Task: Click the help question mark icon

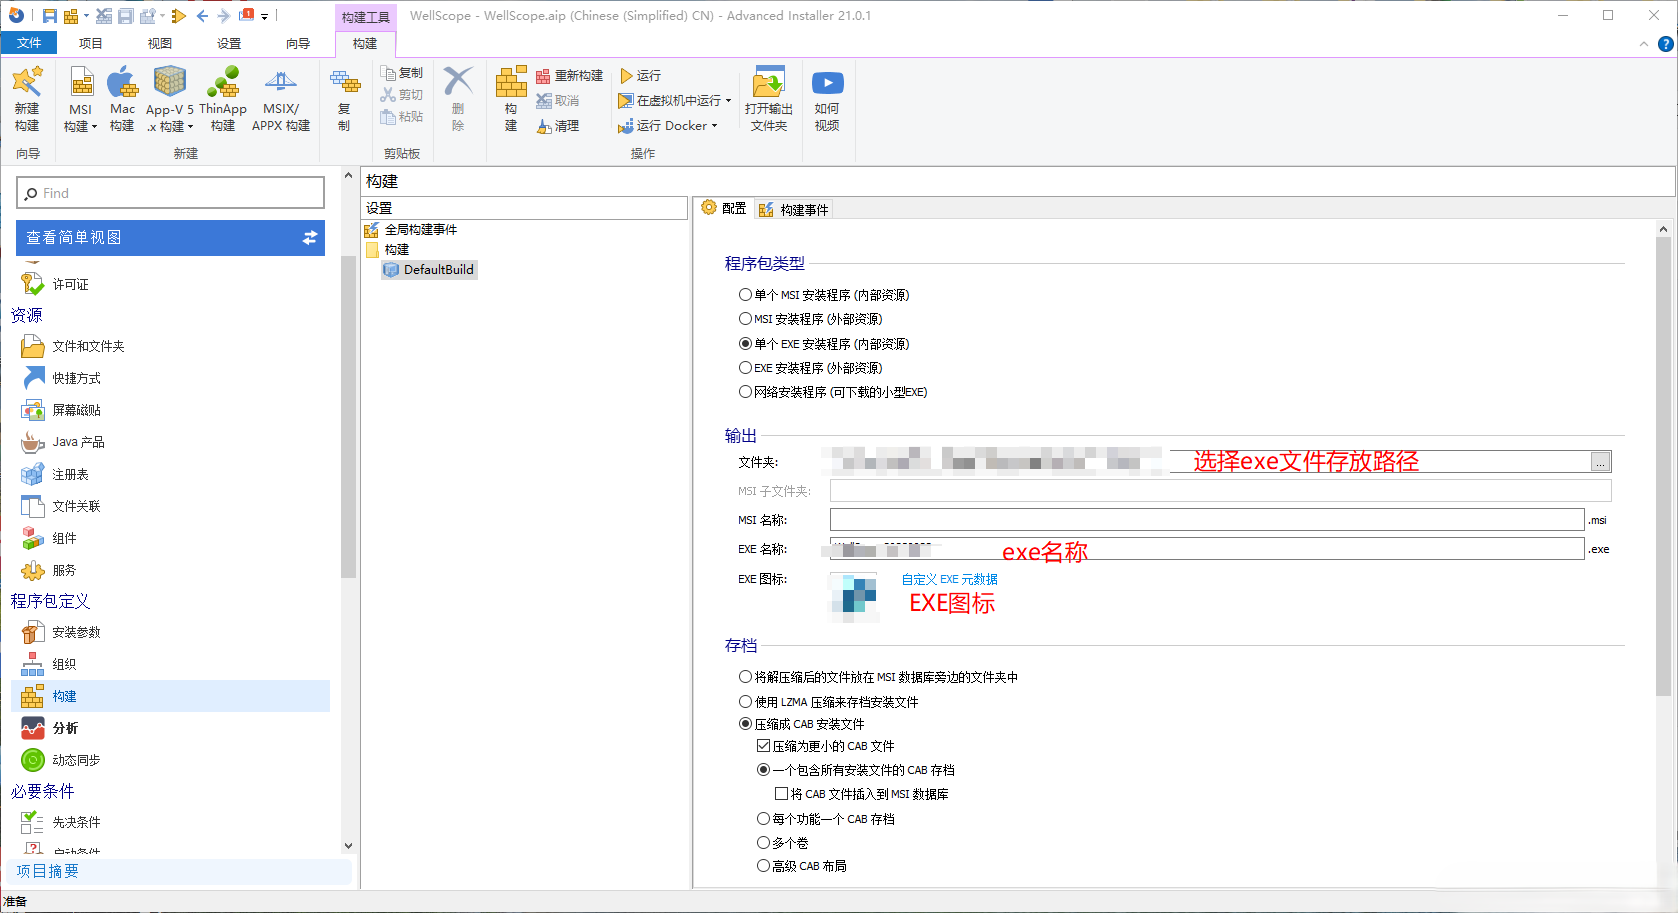Action: tap(1665, 44)
